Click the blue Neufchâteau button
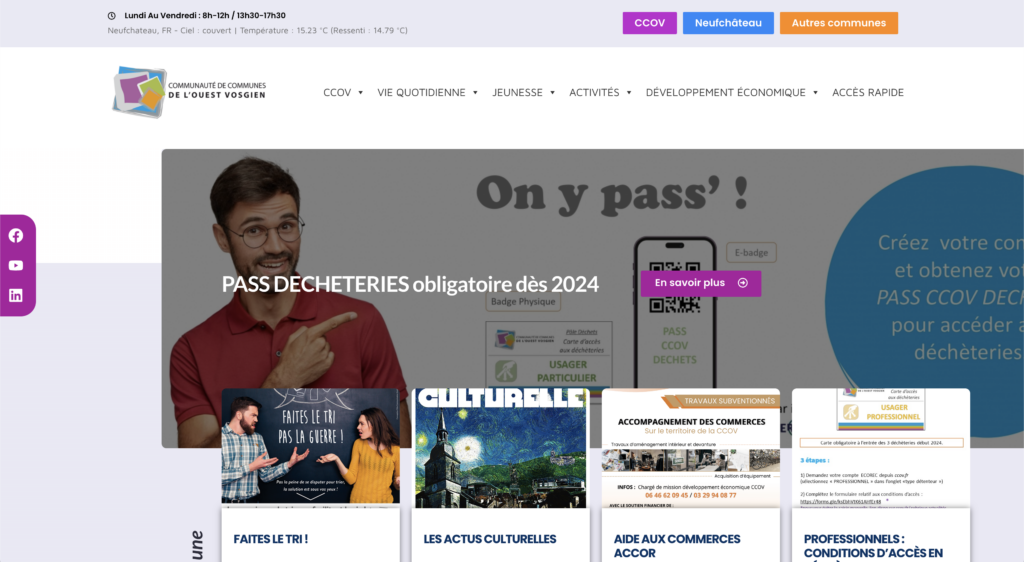1024x562 pixels. coord(728,23)
